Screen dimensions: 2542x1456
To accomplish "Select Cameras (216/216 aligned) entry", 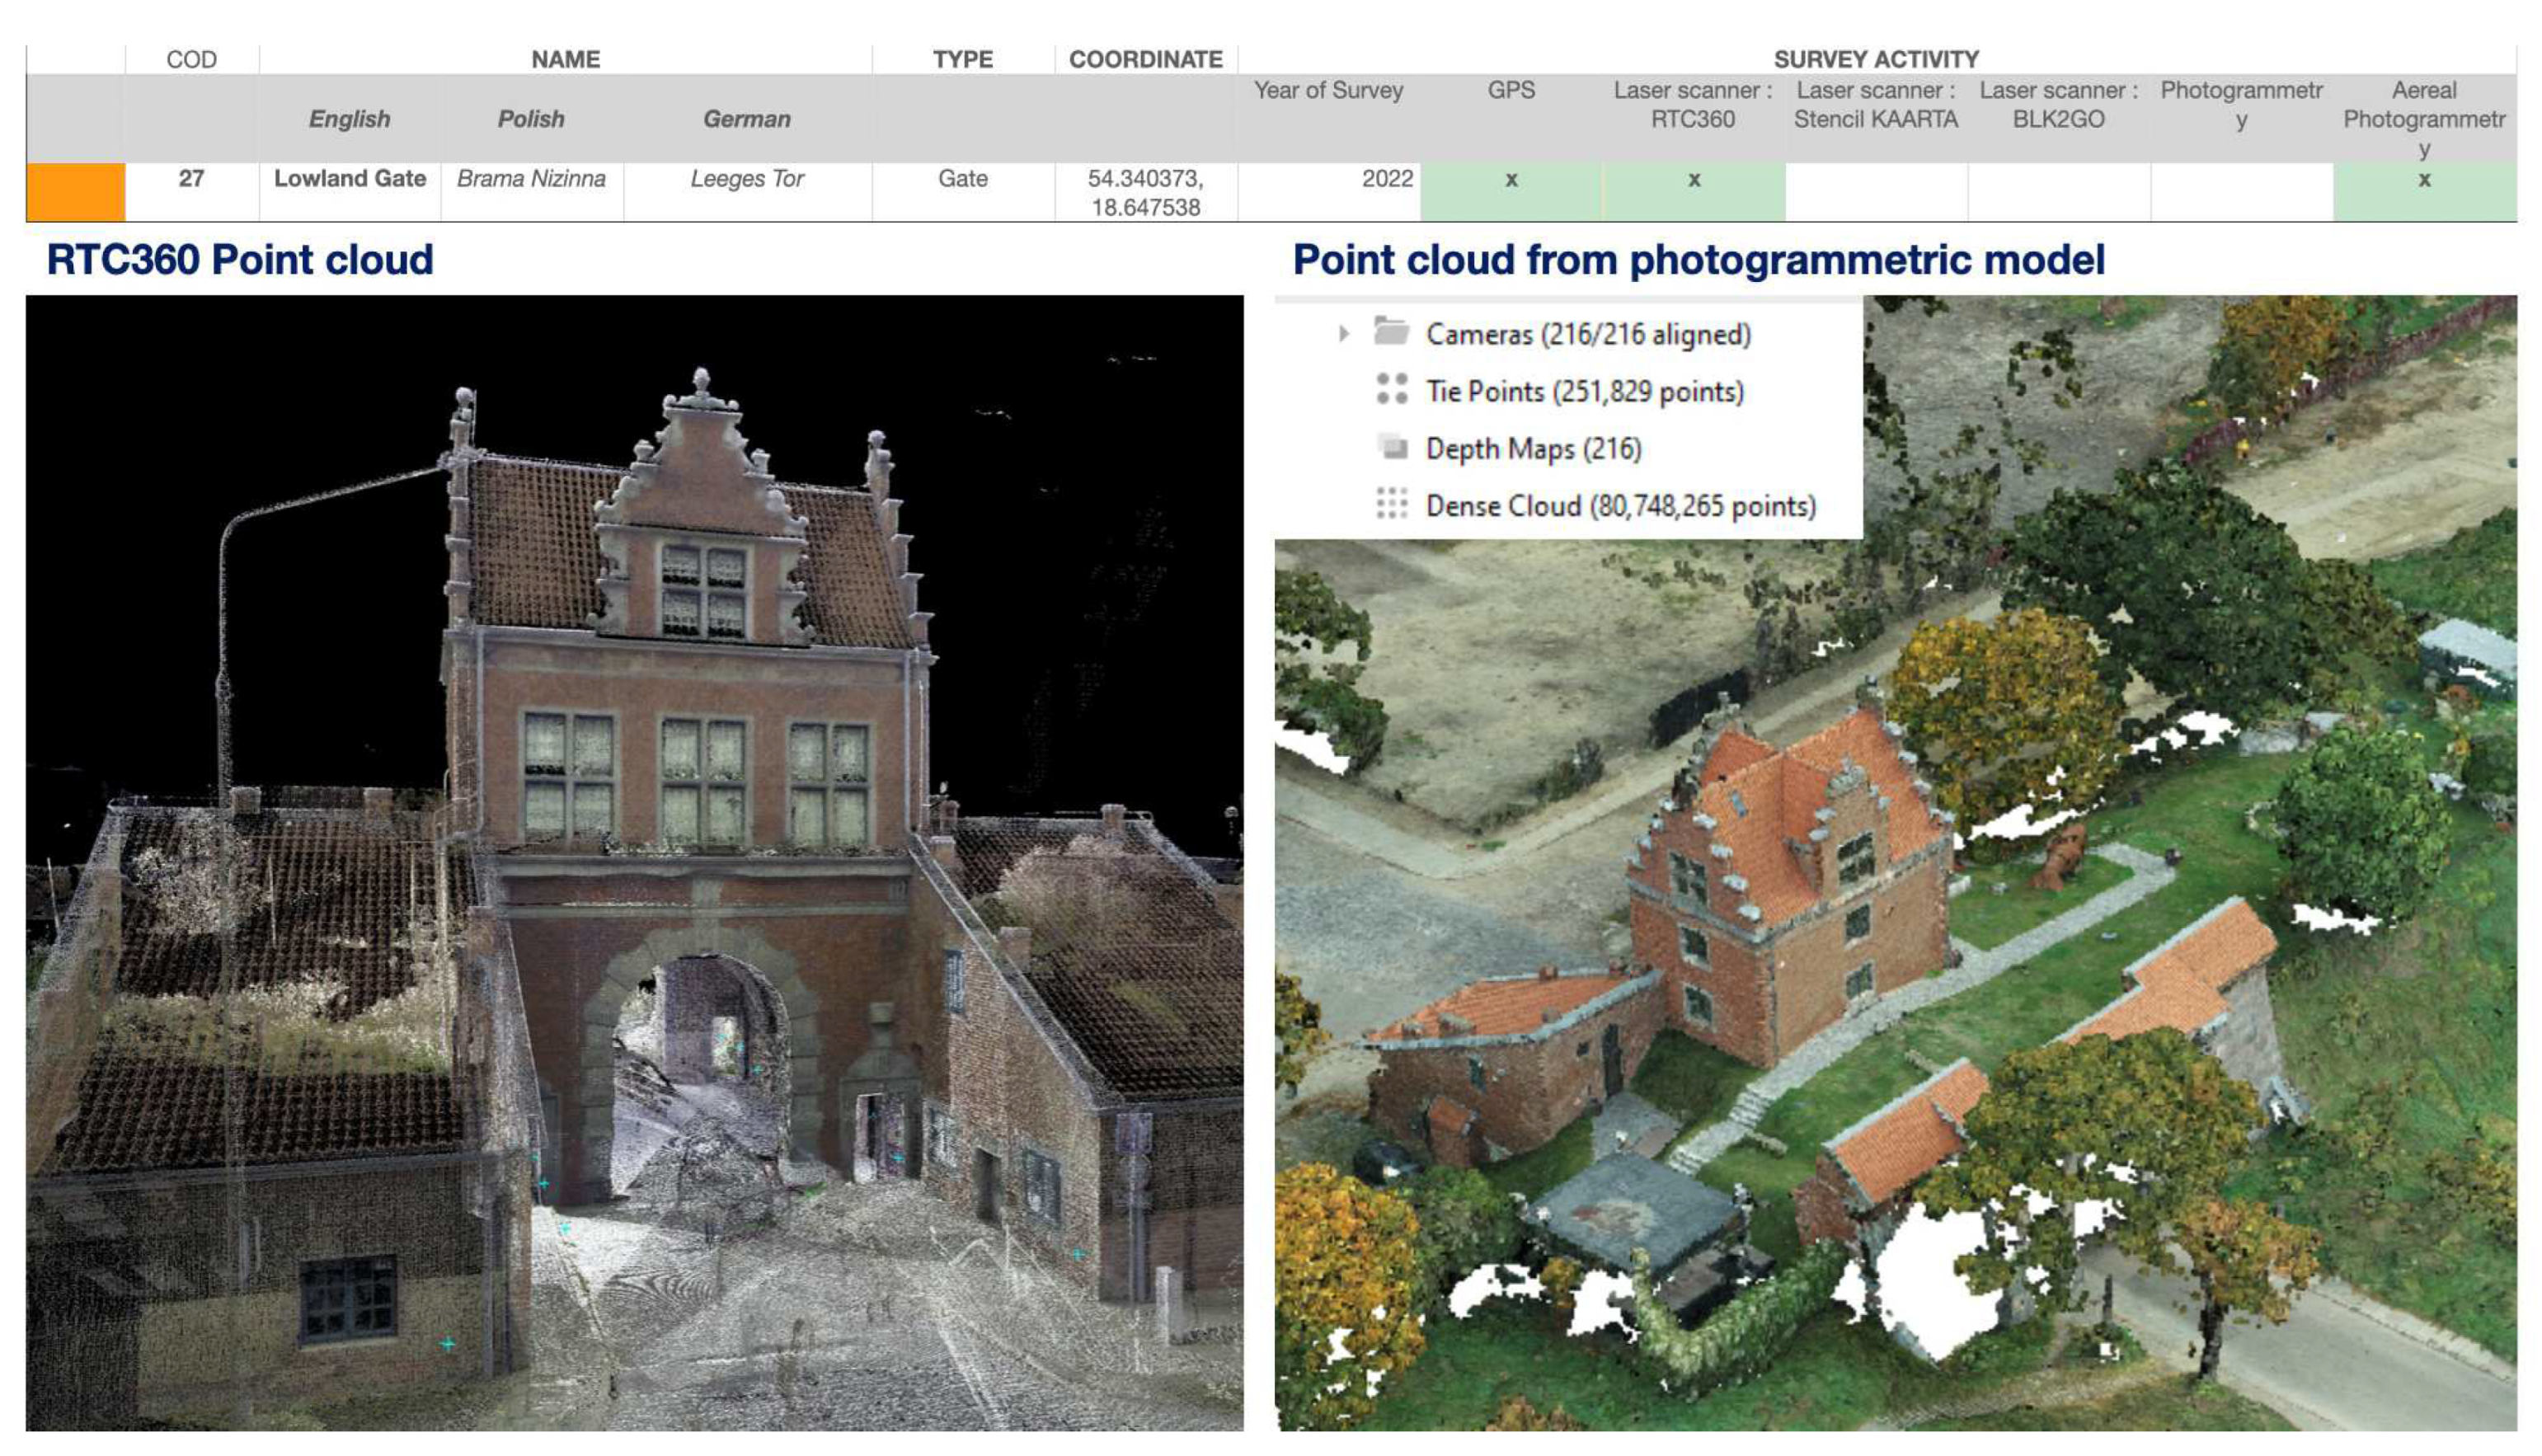I will point(1587,334).
